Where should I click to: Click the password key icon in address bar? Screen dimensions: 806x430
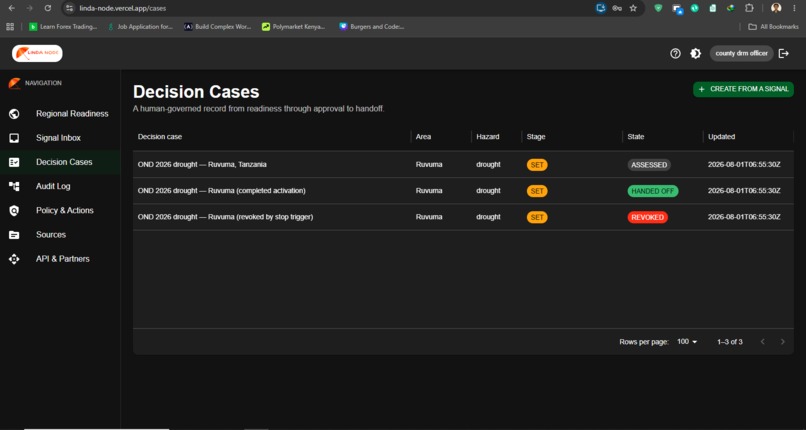point(617,8)
